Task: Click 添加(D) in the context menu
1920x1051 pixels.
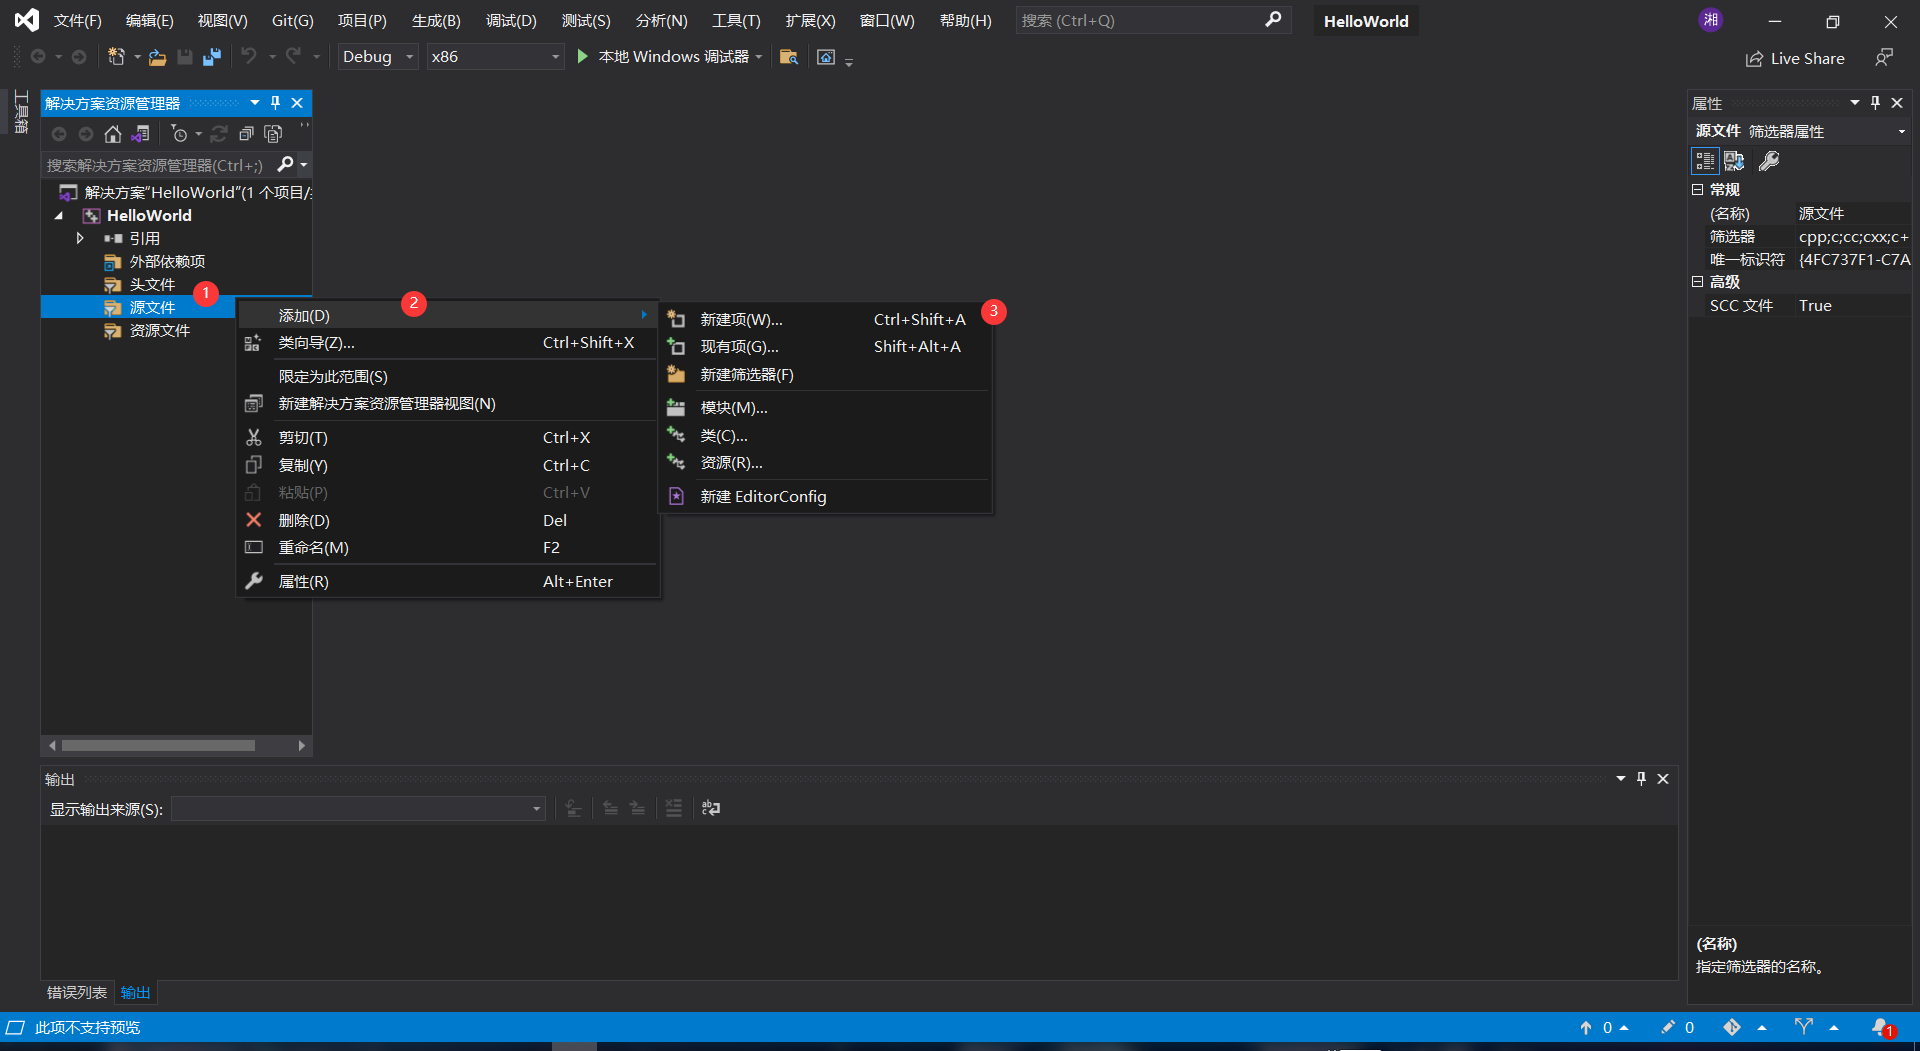Action: [448, 316]
